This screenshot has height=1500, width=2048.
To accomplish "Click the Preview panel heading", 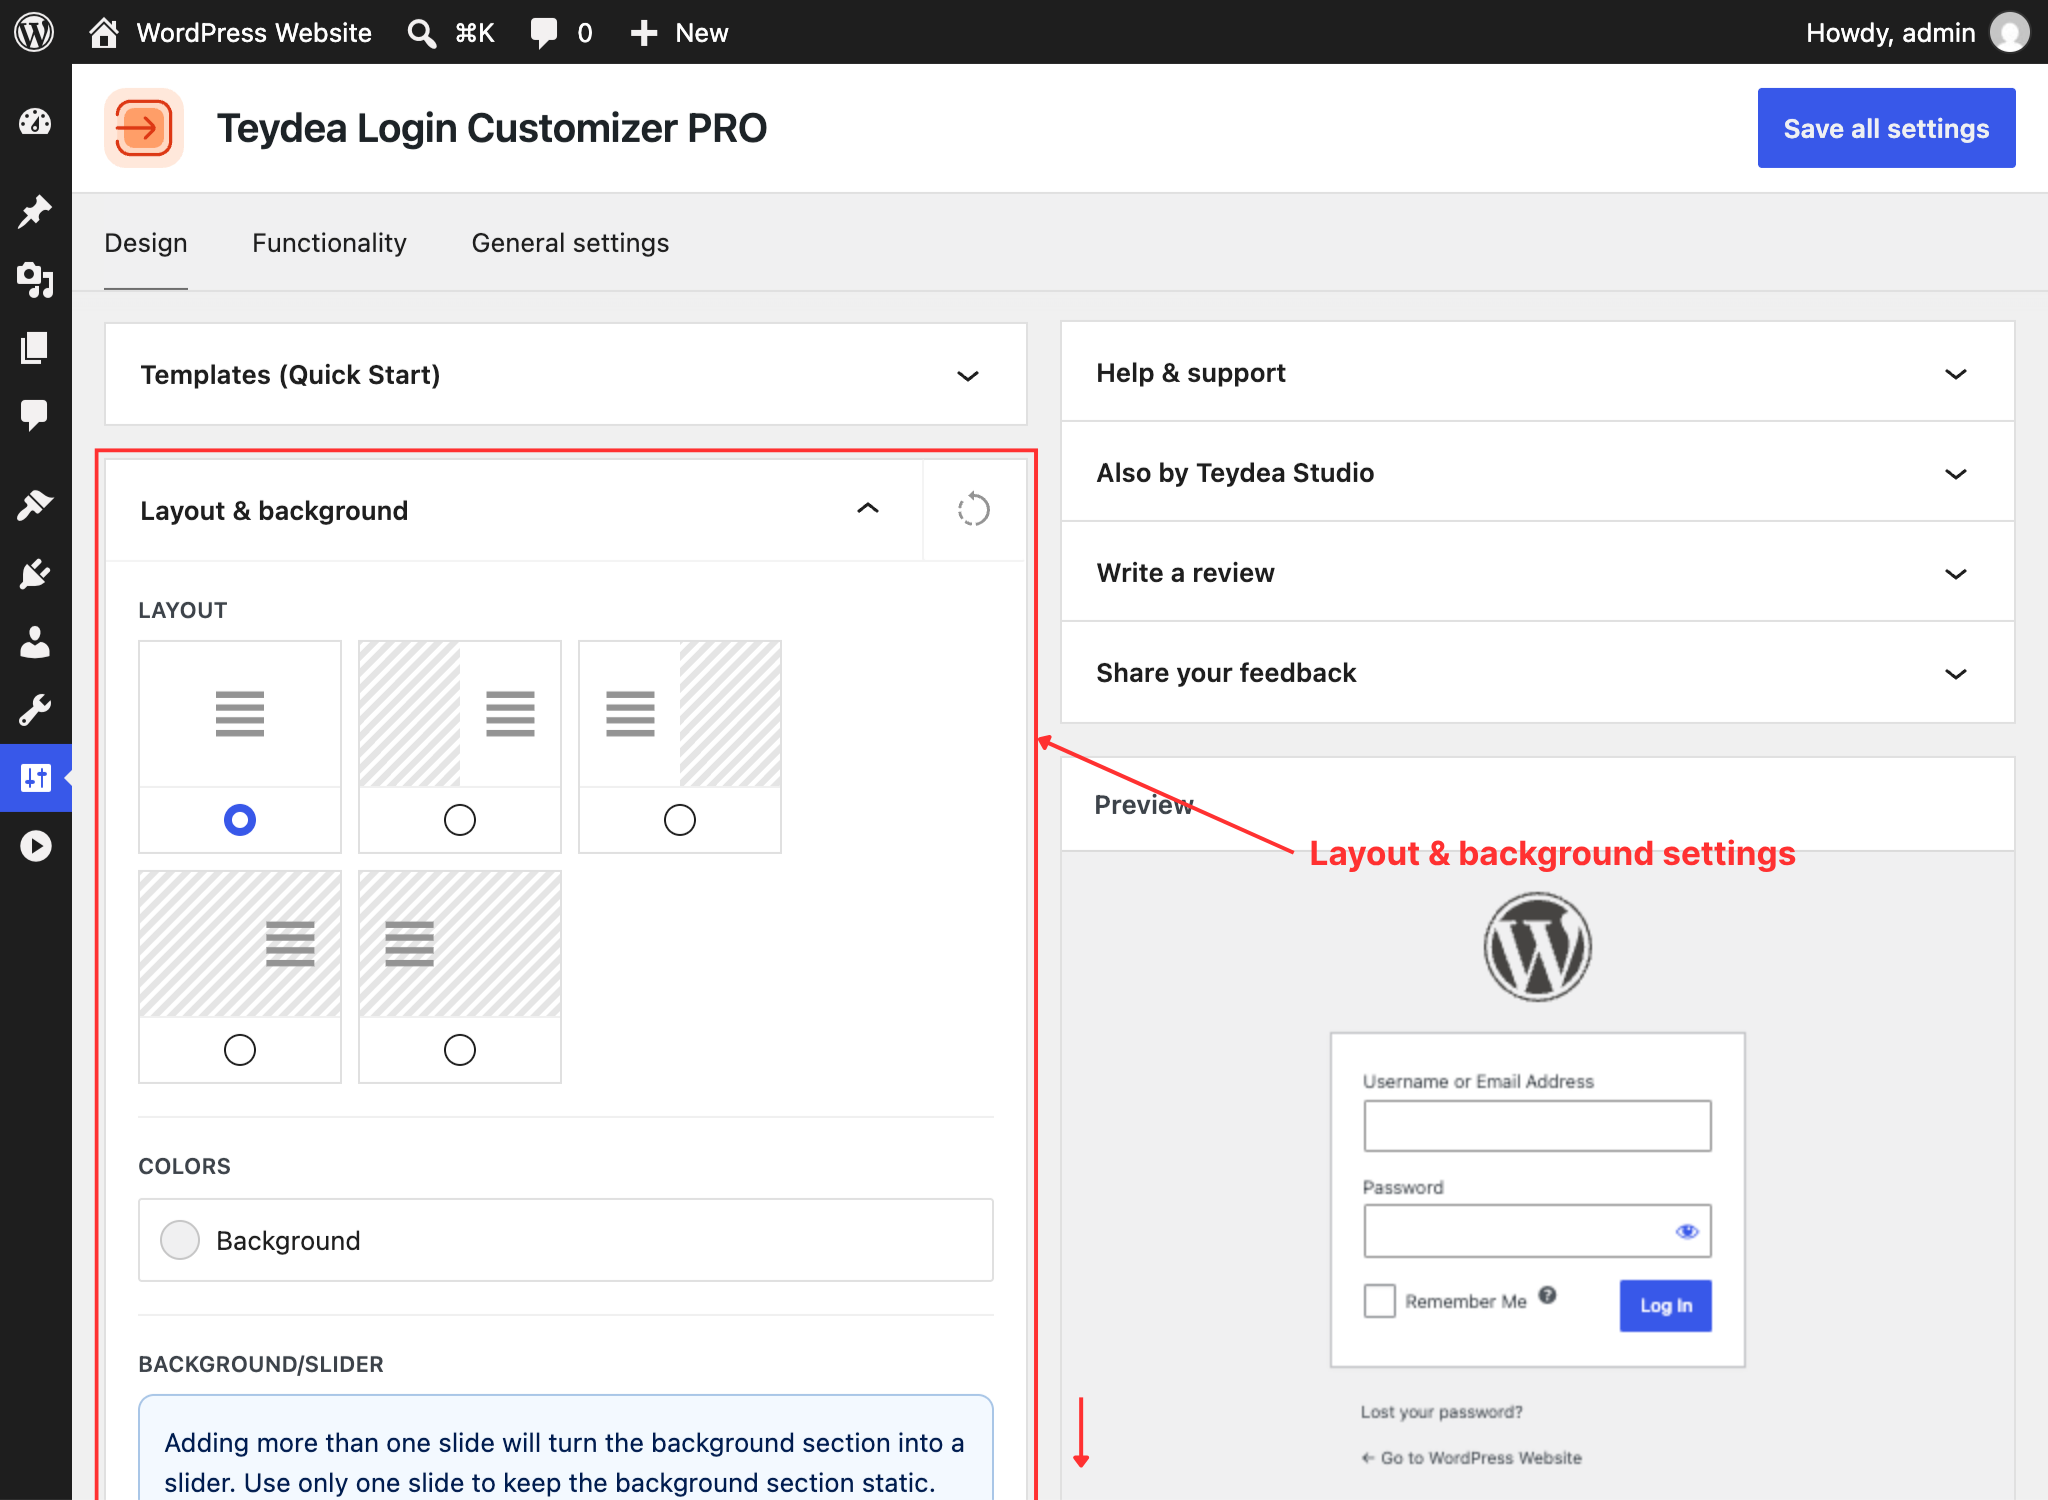I will click(1144, 805).
